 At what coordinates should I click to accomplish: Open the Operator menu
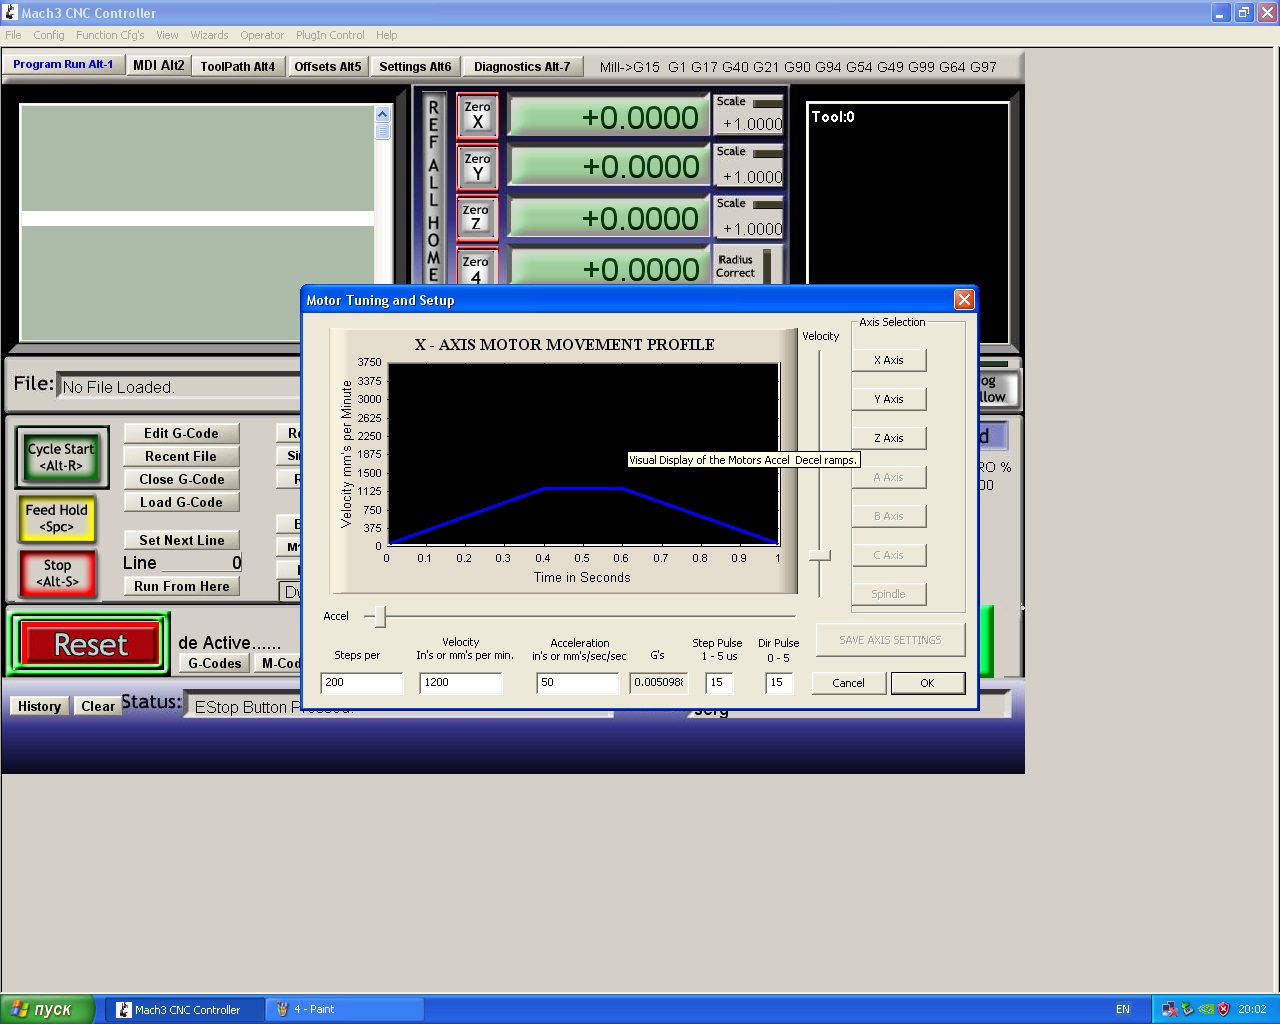click(x=262, y=35)
